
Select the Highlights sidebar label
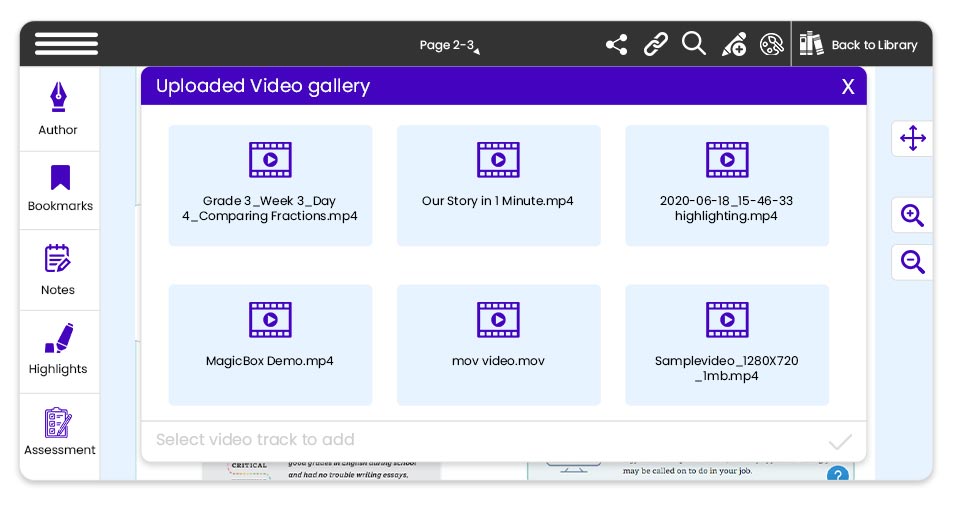(x=58, y=369)
